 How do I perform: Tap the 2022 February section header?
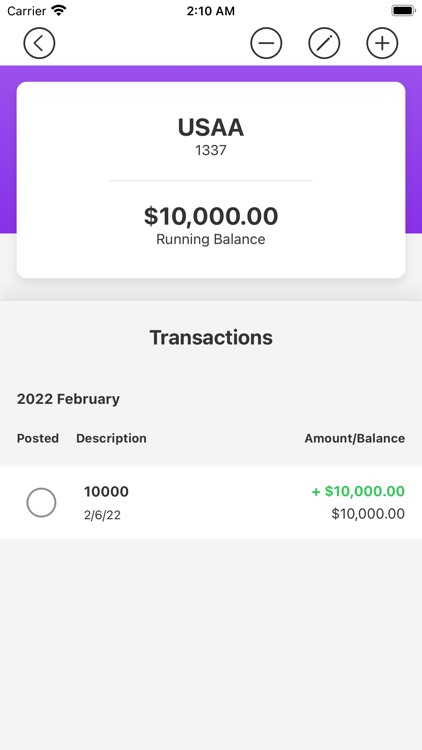(68, 399)
